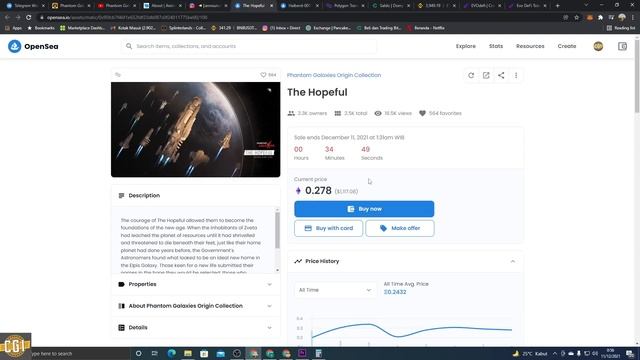Click the favorites count link
The width and height of the screenshot is (640, 360).
pos(440,113)
